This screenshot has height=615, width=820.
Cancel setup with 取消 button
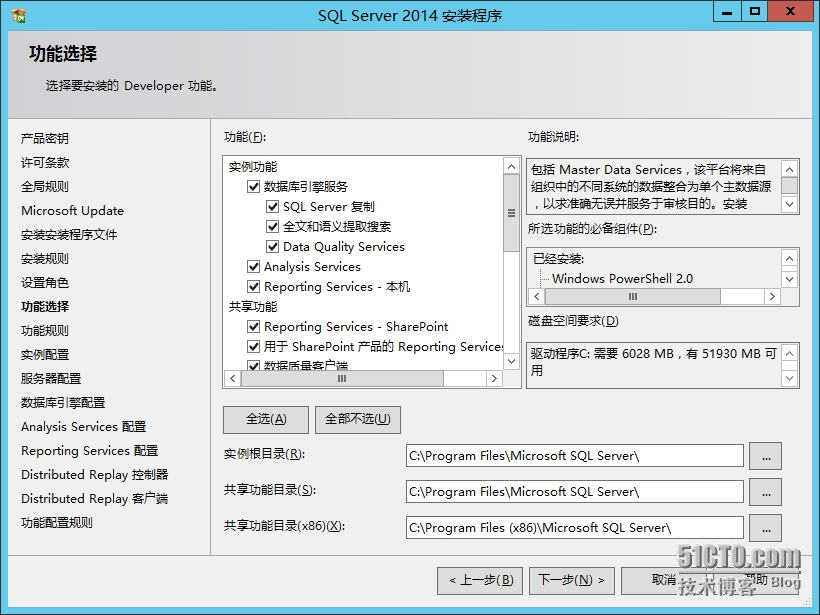[x=663, y=580]
